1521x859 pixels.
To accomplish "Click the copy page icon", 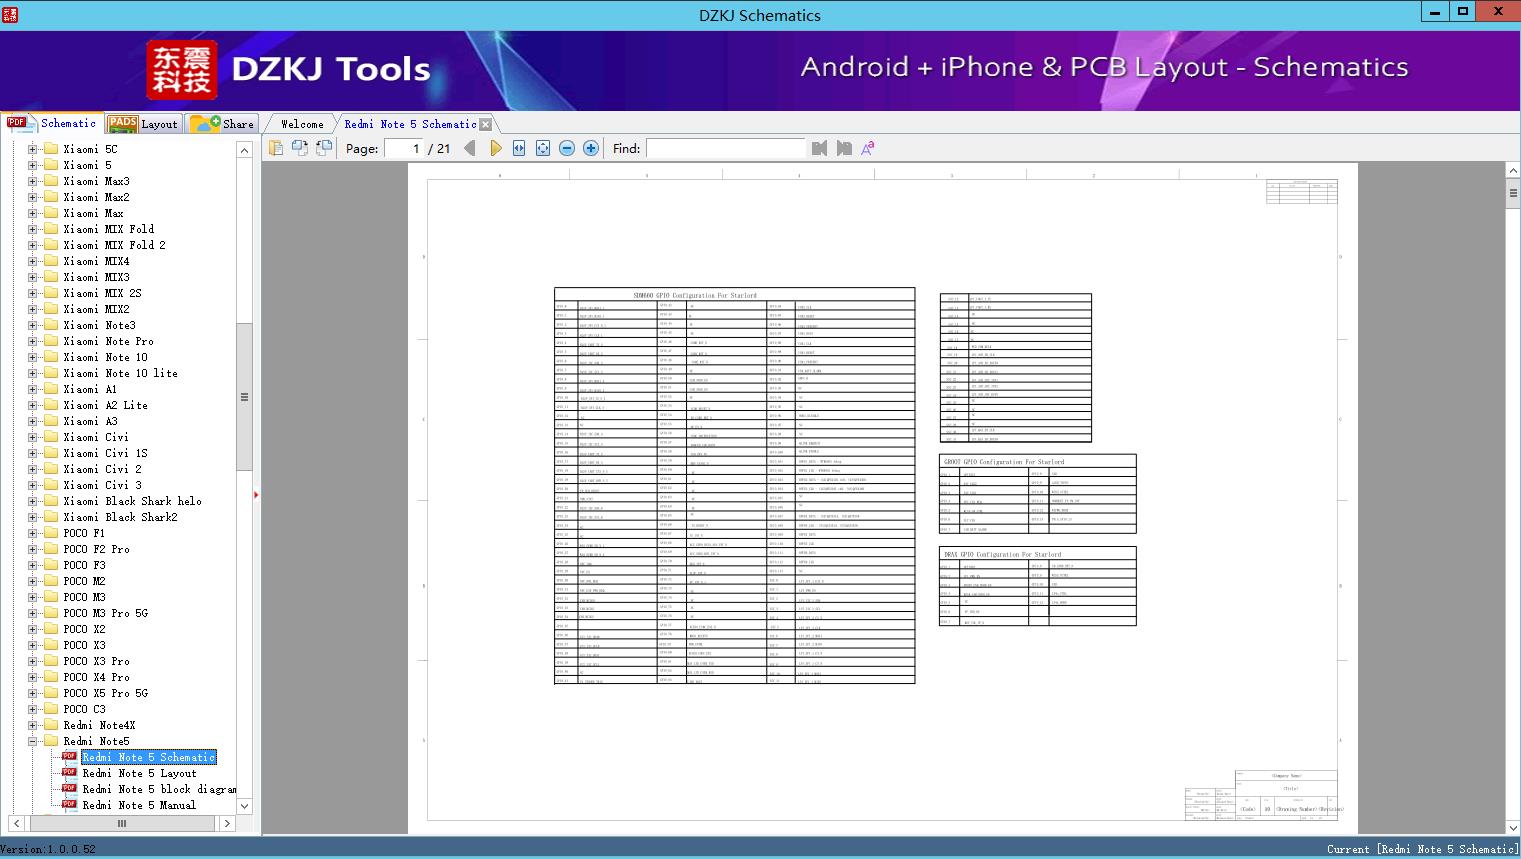I will click(276, 148).
